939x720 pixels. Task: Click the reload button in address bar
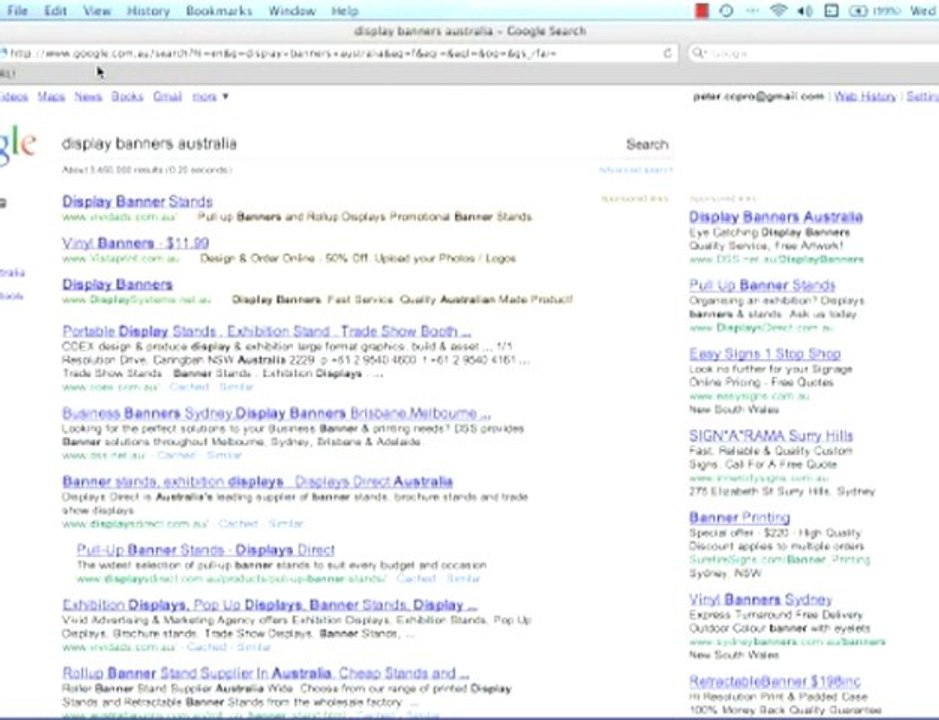coord(667,53)
